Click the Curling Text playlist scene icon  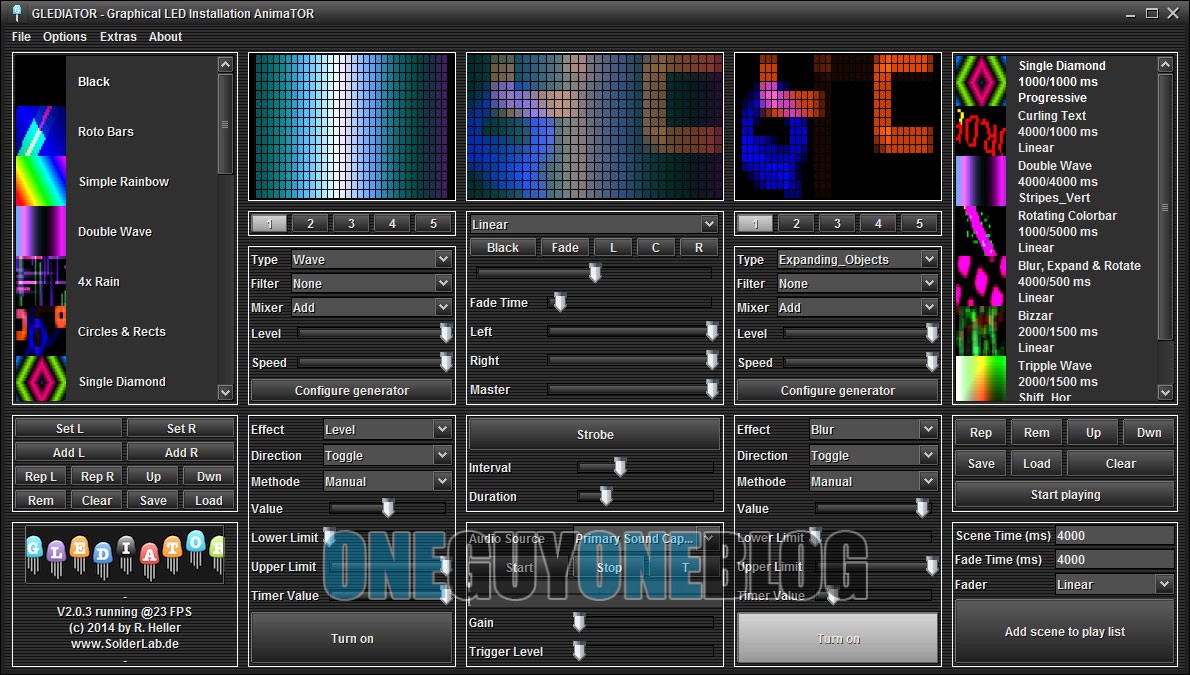(981, 131)
